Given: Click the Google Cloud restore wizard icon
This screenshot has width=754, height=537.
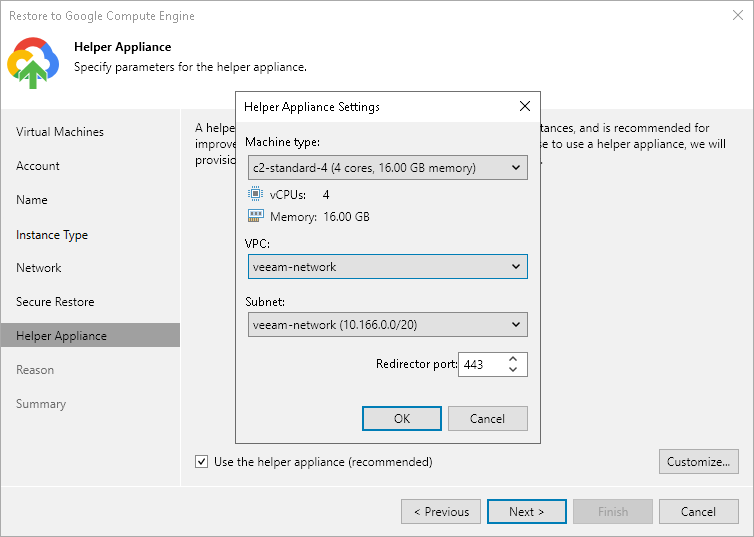Looking at the screenshot, I should (x=33, y=62).
